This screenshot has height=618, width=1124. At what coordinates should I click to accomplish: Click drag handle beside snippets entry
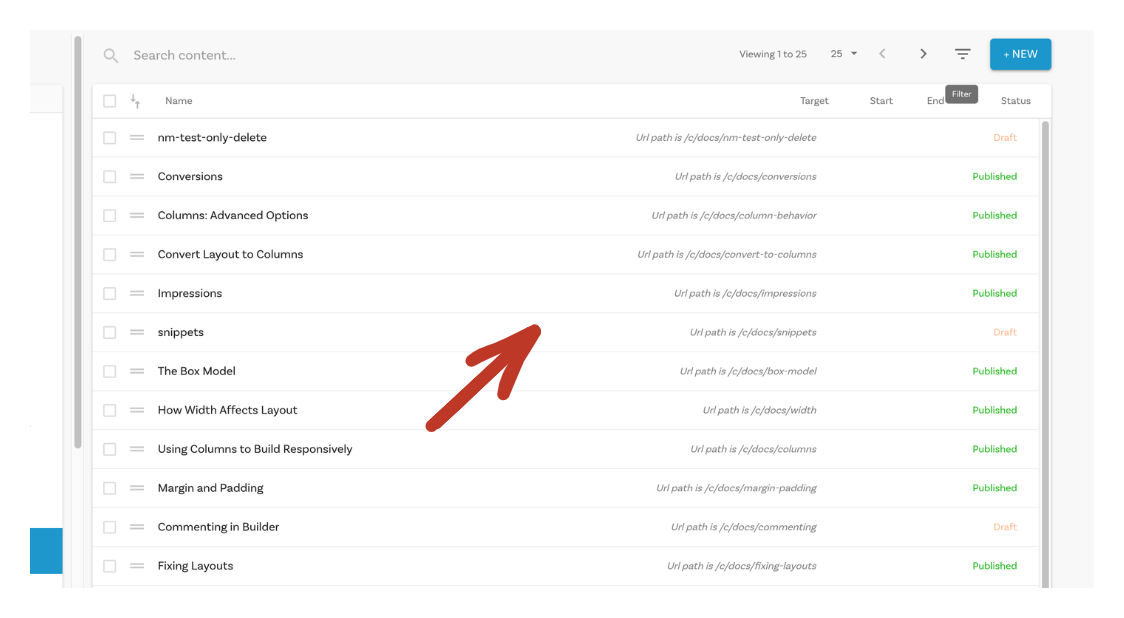click(137, 332)
